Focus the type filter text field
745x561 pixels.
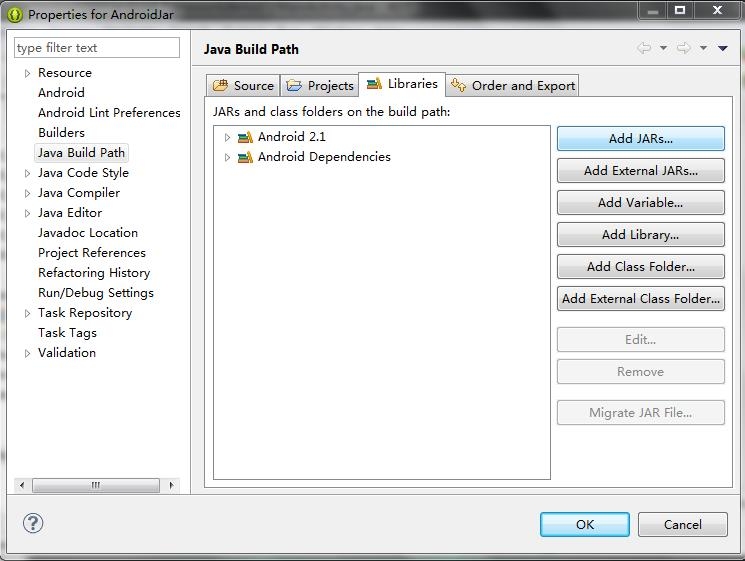pyautogui.click(x=97, y=48)
